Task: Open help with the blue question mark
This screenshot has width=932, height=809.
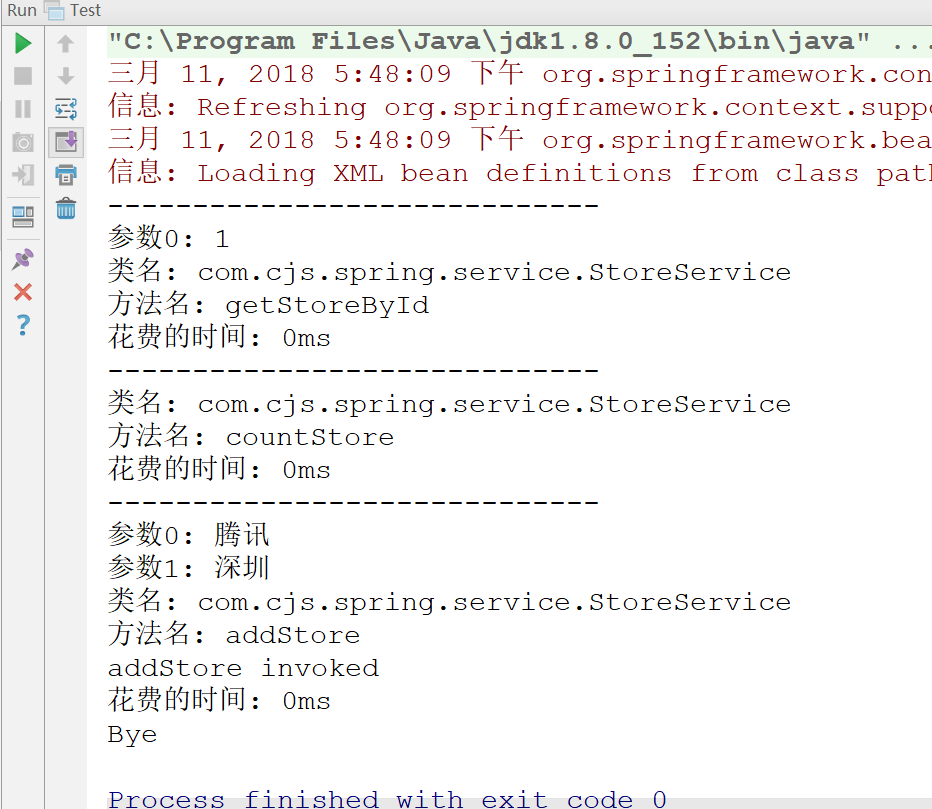Action: pos(23,325)
